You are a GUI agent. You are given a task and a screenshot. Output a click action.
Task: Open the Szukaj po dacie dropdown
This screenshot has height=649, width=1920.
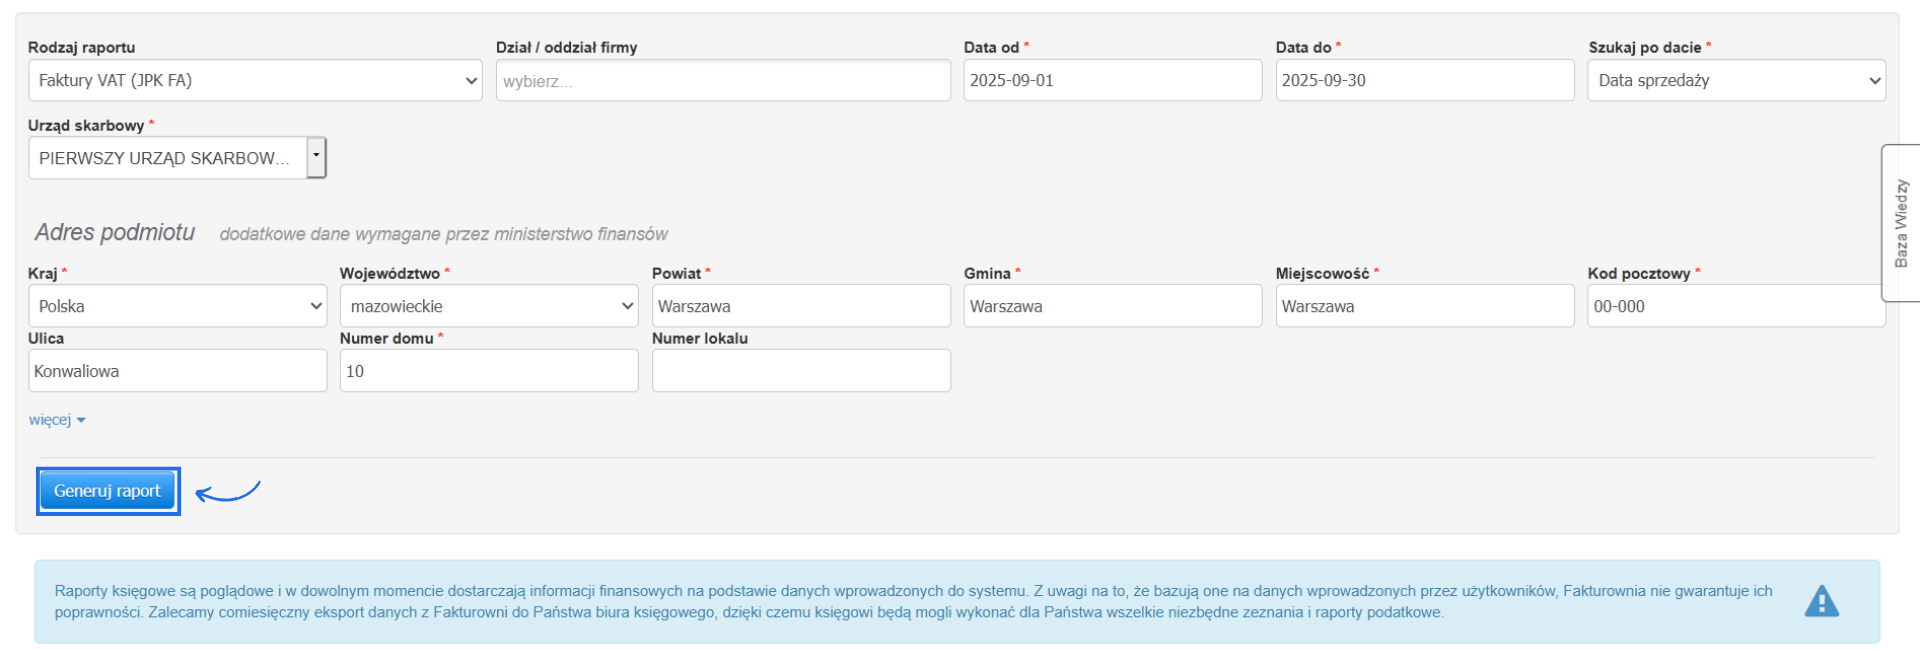pos(1736,80)
